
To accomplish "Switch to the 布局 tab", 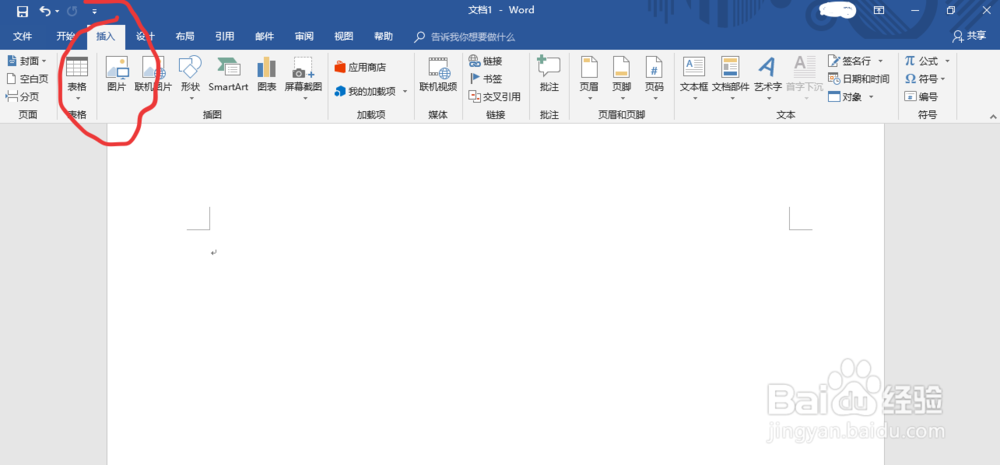I will coord(185,36).
